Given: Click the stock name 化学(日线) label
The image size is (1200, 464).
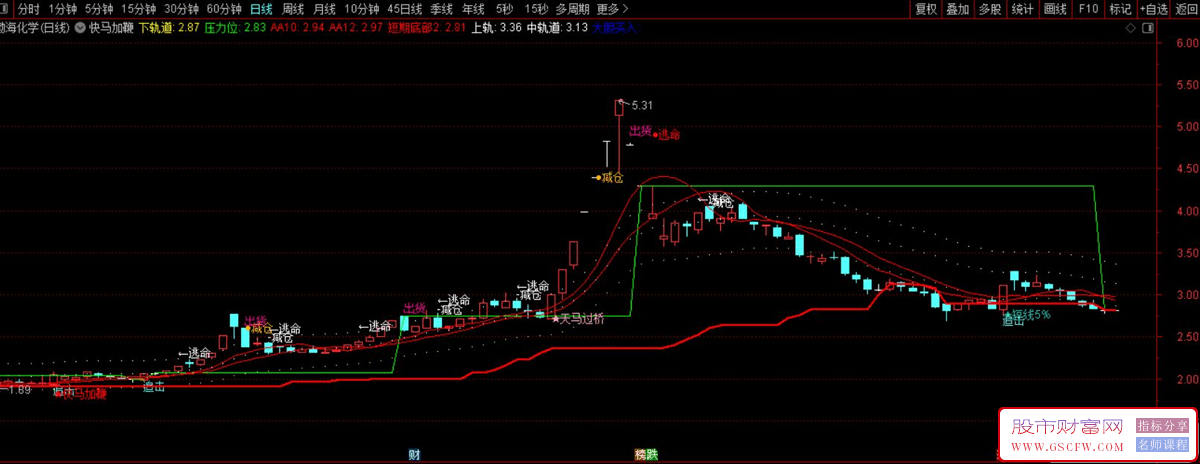Looking at the screenshot, I should tap(35, 28).
